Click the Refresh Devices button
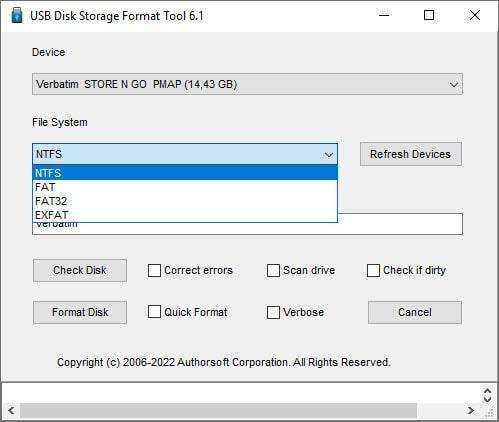 point(411,154)
